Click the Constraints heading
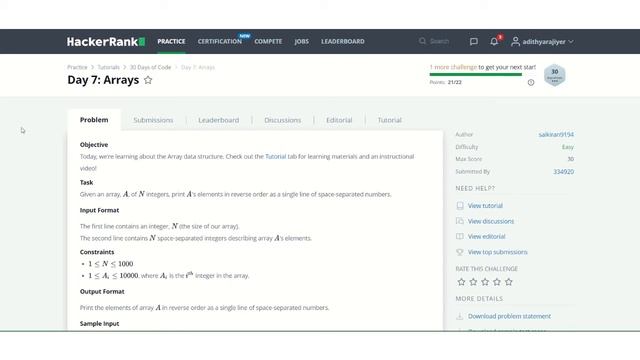 click(x=97, y=252)
